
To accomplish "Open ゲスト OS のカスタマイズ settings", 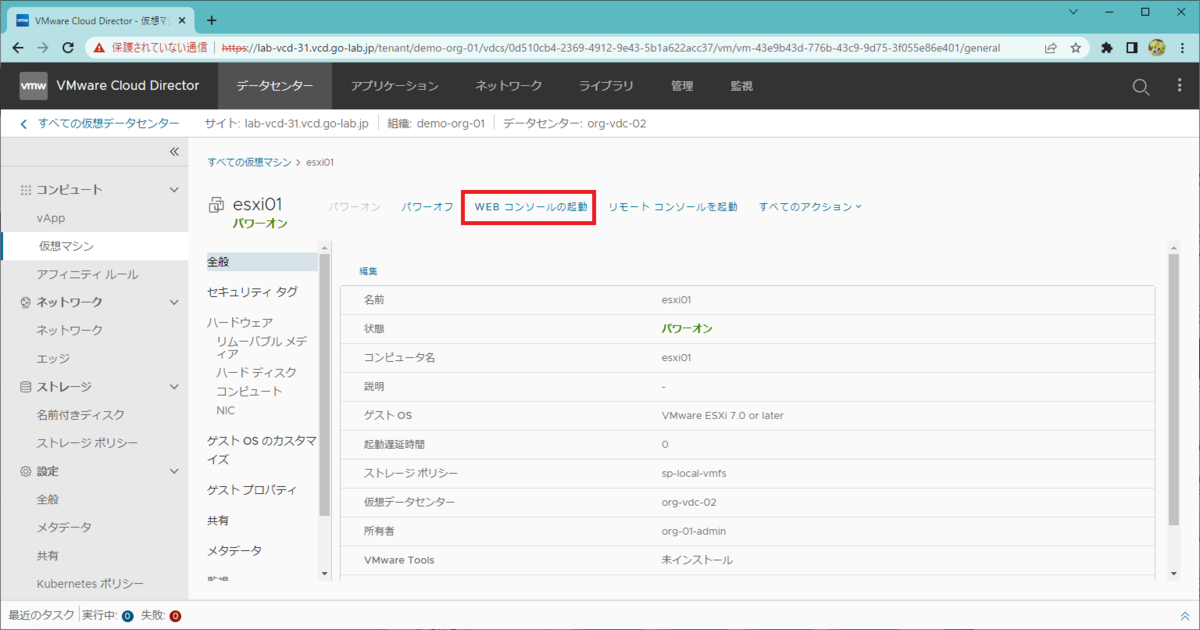I will [262, 450].
